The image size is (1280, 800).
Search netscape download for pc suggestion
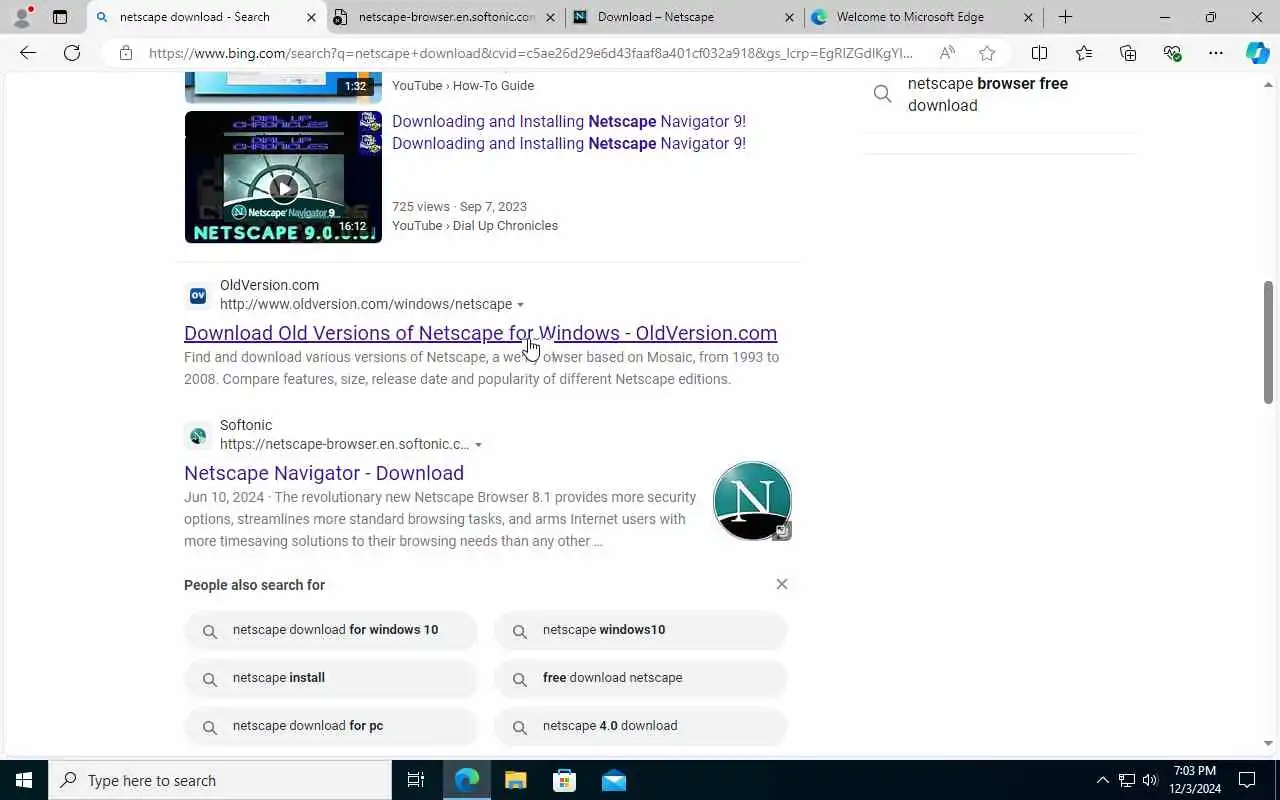tap(331, 727)
